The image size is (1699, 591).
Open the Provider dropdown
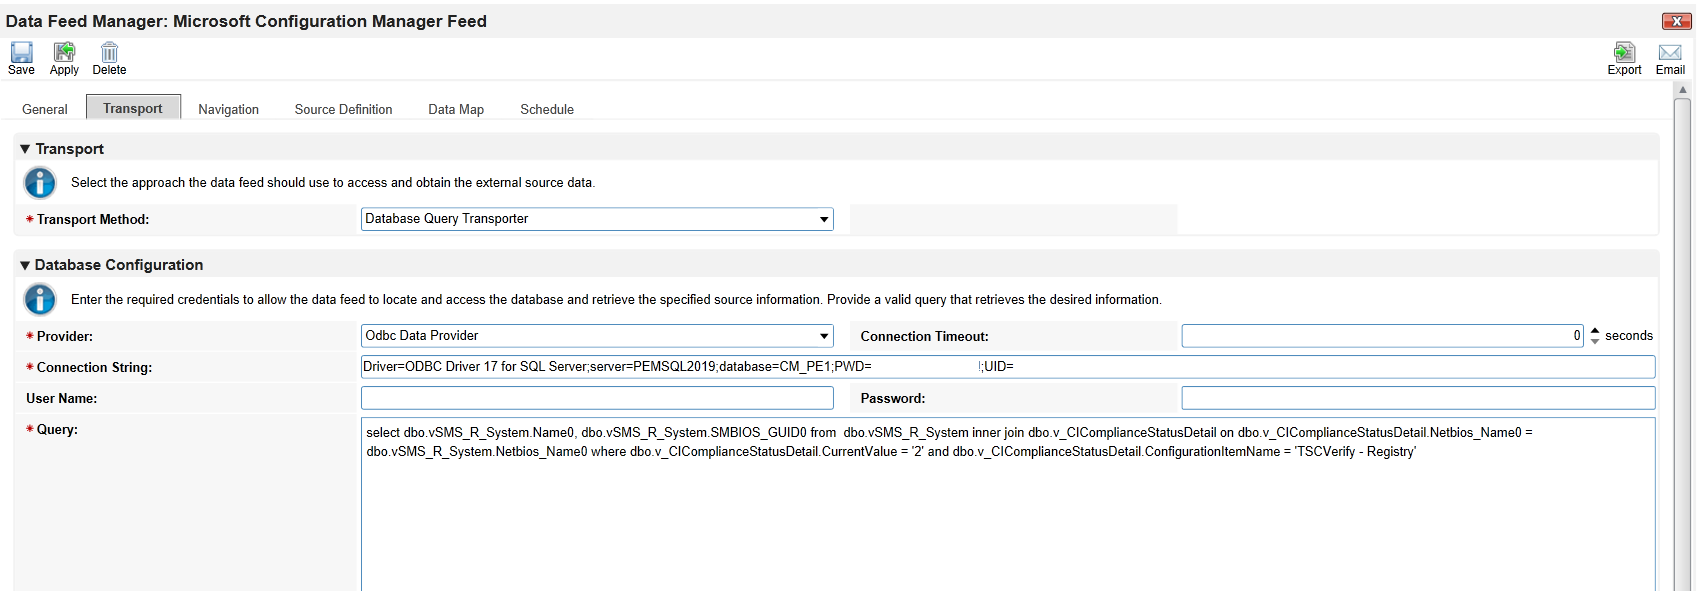pos(597,336)
